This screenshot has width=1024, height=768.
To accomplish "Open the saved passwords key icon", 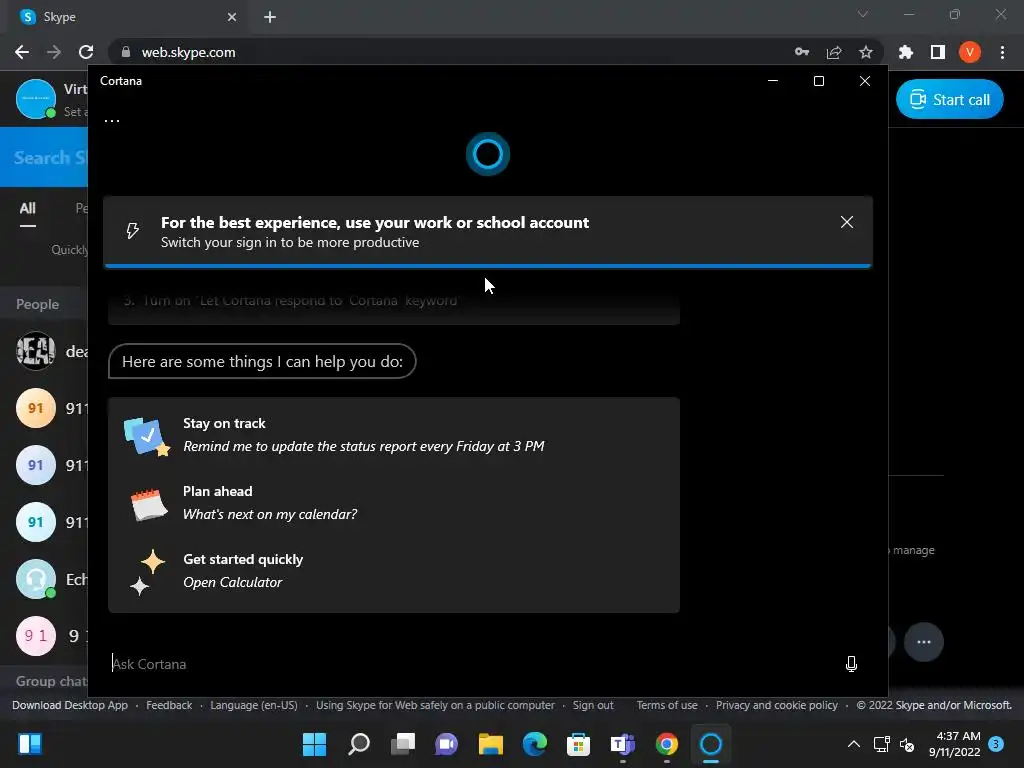I will (802, 52).
